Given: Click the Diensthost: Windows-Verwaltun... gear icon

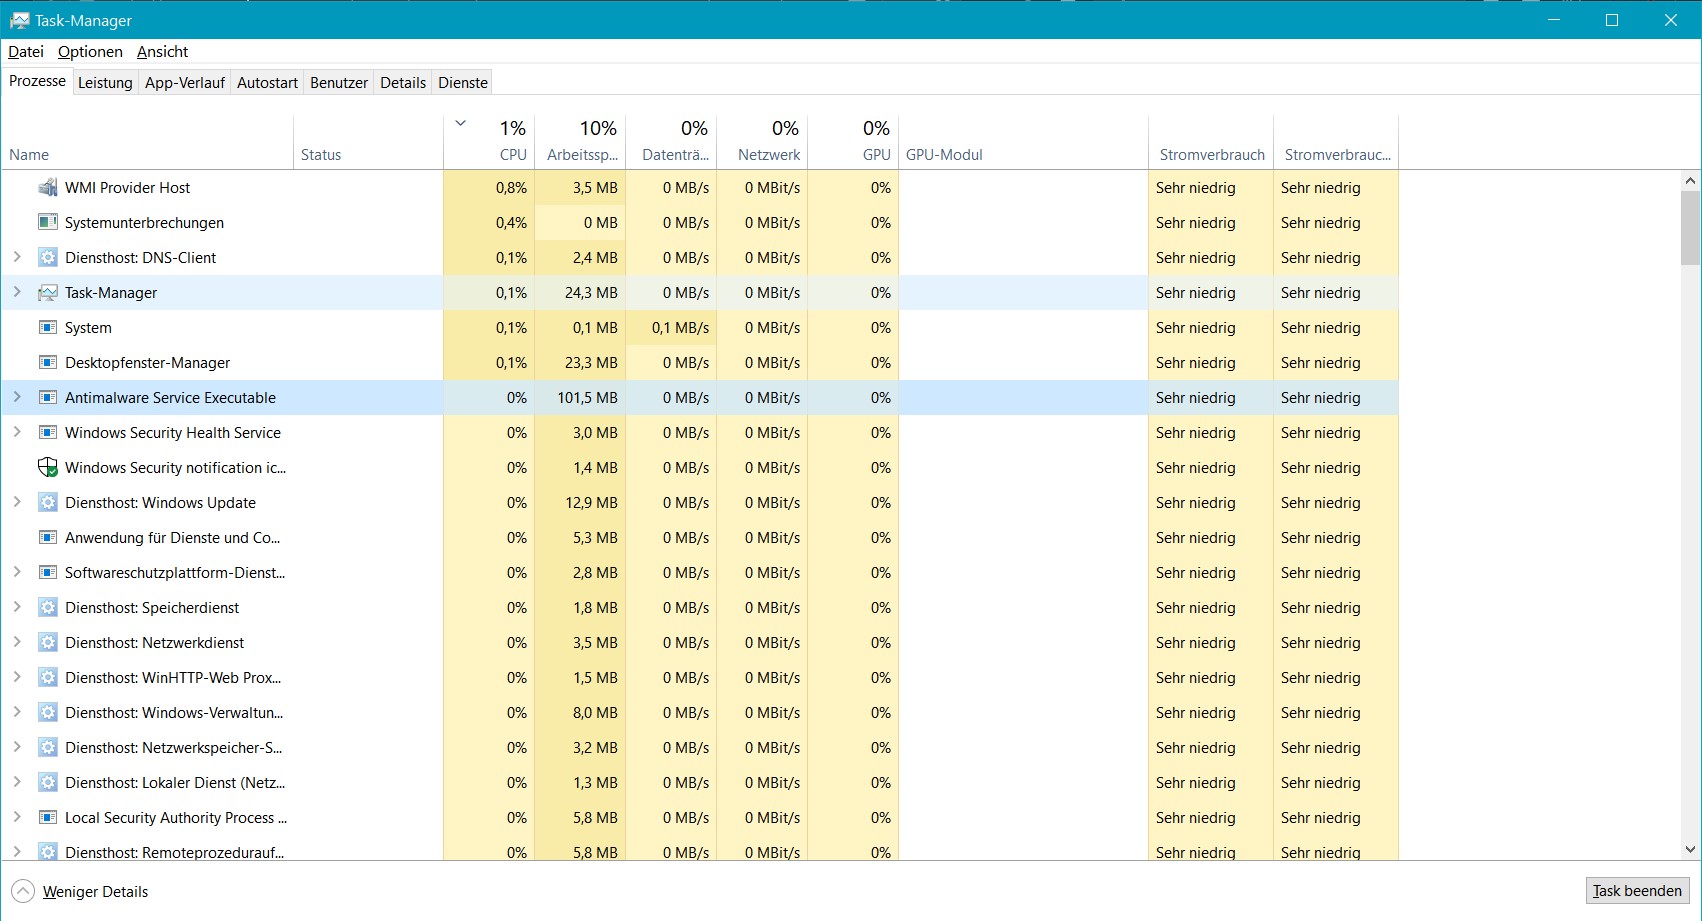Looking at the screenshot, I should (47, 712).
